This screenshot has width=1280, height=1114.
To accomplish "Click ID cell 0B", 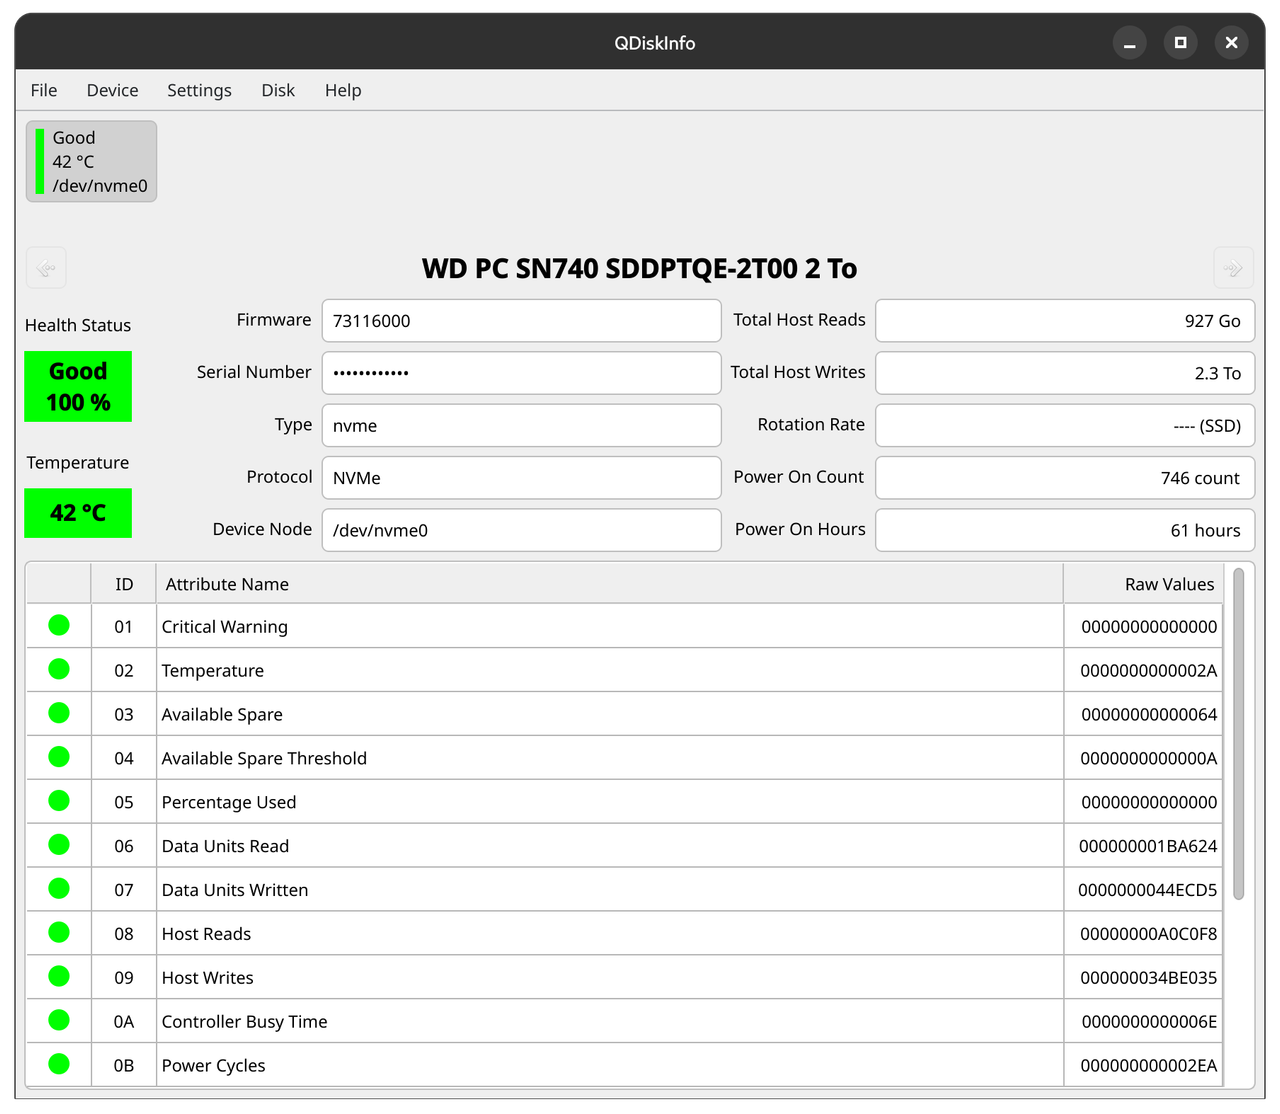I will tap(124, 1067).
